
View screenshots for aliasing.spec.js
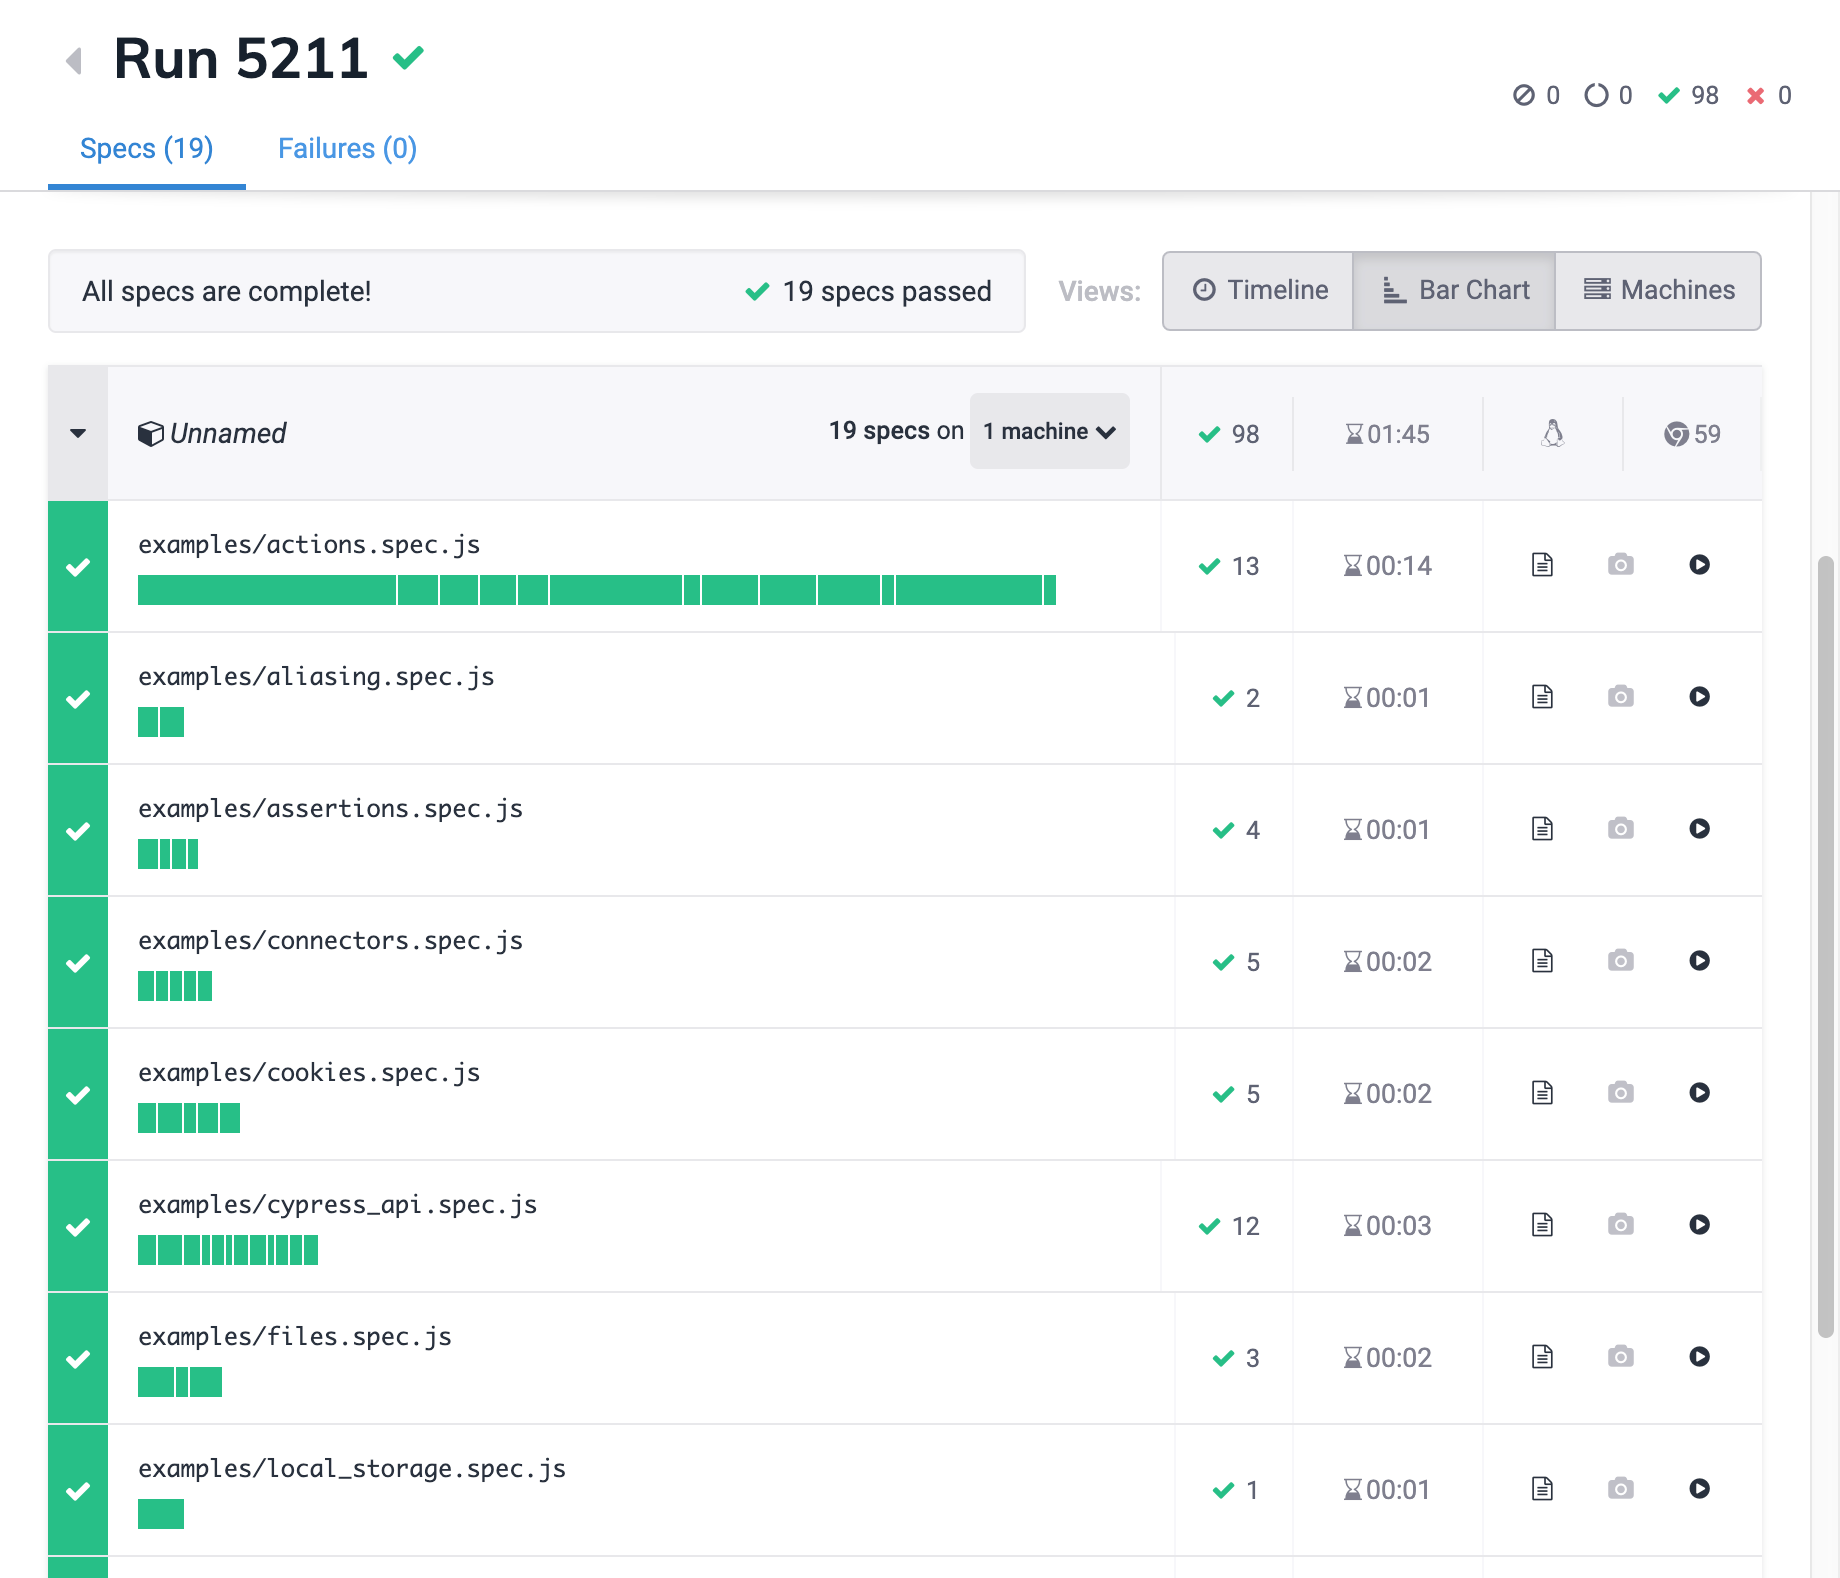point(1620,697)
